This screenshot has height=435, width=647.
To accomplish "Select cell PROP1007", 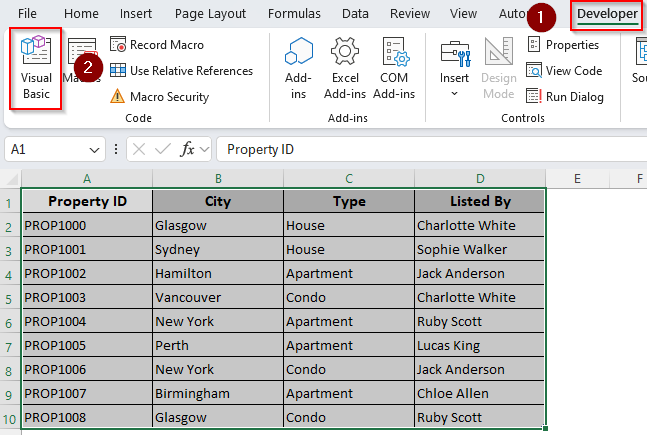I will point(87,393).
